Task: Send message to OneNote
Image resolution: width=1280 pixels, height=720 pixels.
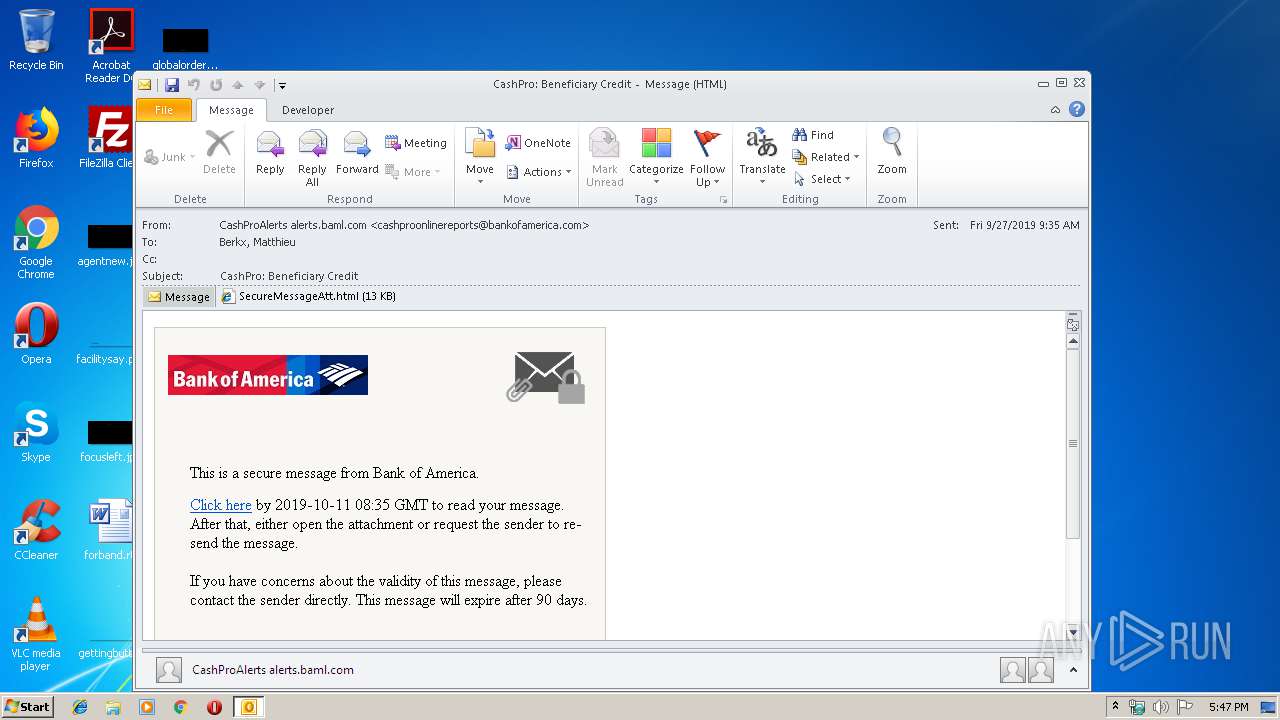Action: (538, 143)
